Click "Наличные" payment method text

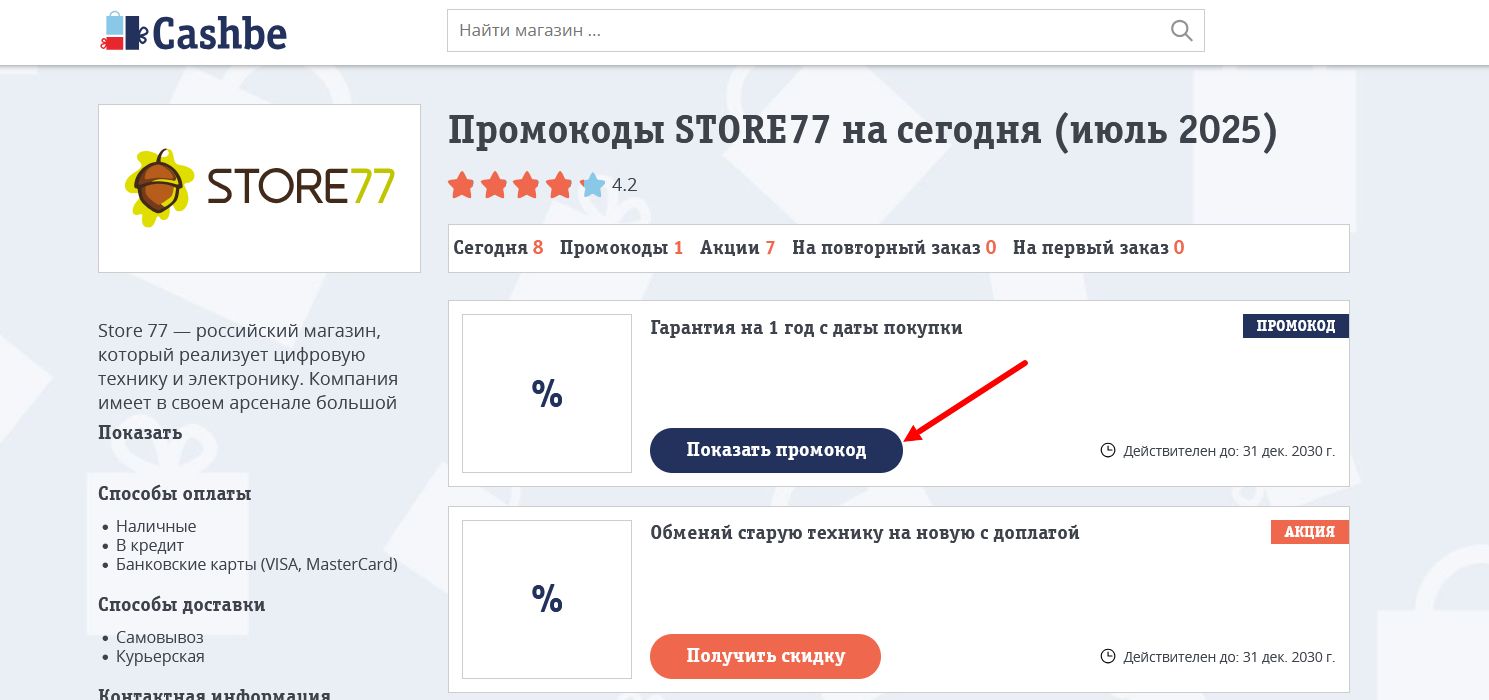[x=156, y=526]
